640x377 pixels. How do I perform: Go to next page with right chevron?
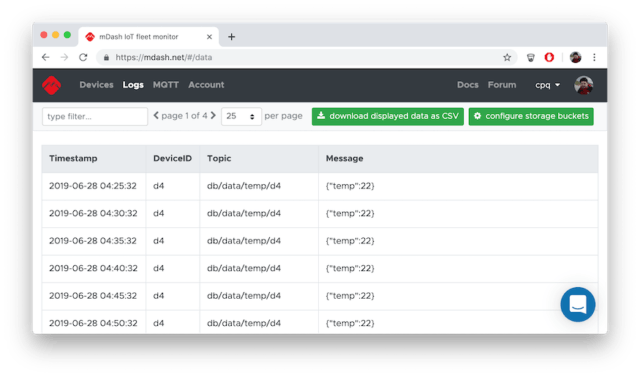point(213,116)
